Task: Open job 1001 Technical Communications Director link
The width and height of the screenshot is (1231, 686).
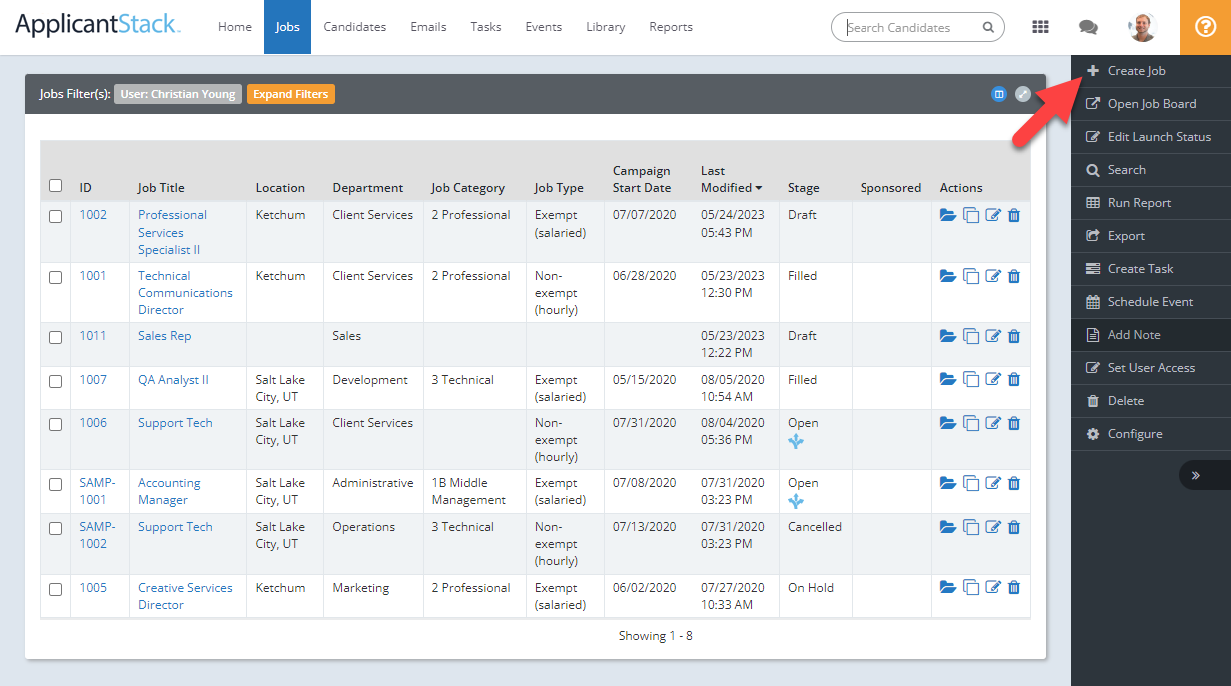Action: [186, 292]
